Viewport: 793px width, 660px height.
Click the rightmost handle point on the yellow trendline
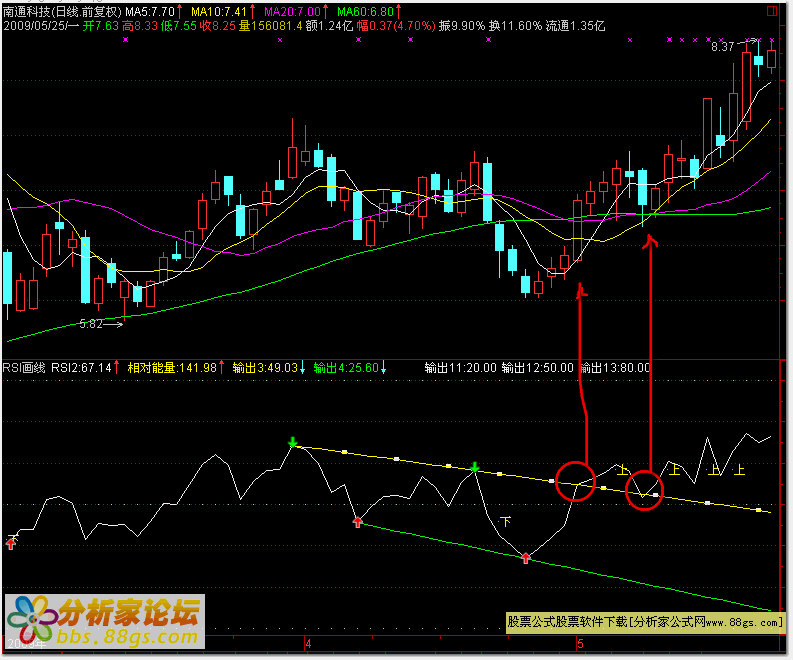(758, 510)
